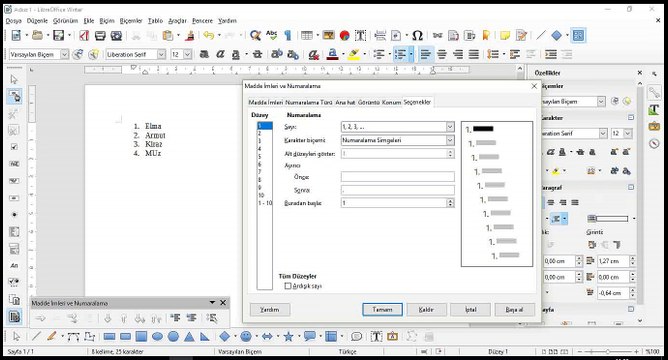Expand the floating Madde İmleri toolbar menu arrow
This screenshot has width=668, height=360.
pyautogui.click(x=212, y=302)
